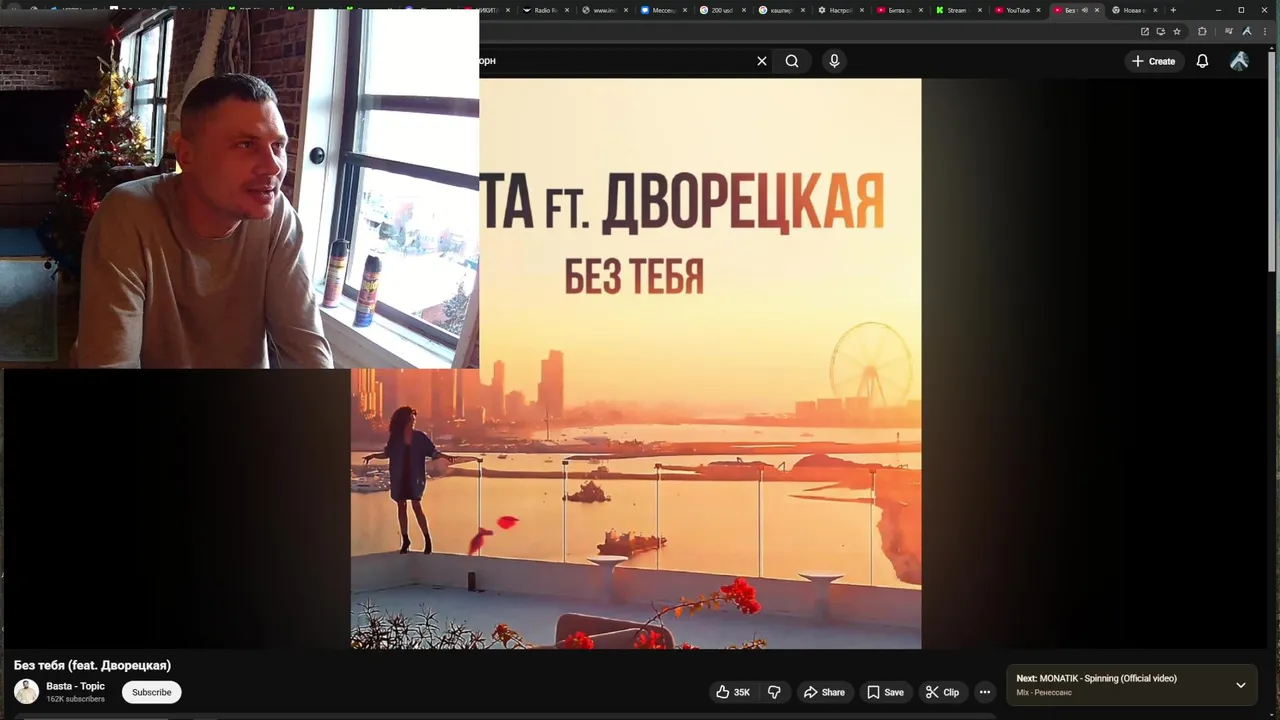This screenshot has height=720, width=1280.
Task: Click the Create button
Action: pyautogui.click(x=1153, y=61)
